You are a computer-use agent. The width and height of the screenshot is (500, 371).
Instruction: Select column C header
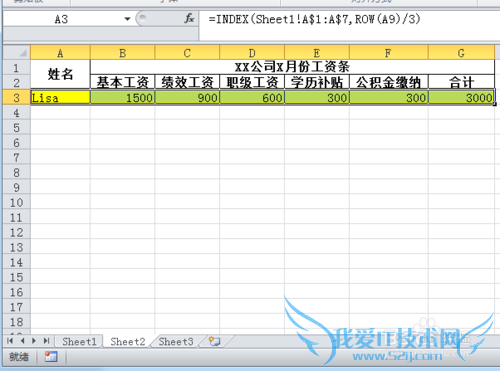[187, 53]
